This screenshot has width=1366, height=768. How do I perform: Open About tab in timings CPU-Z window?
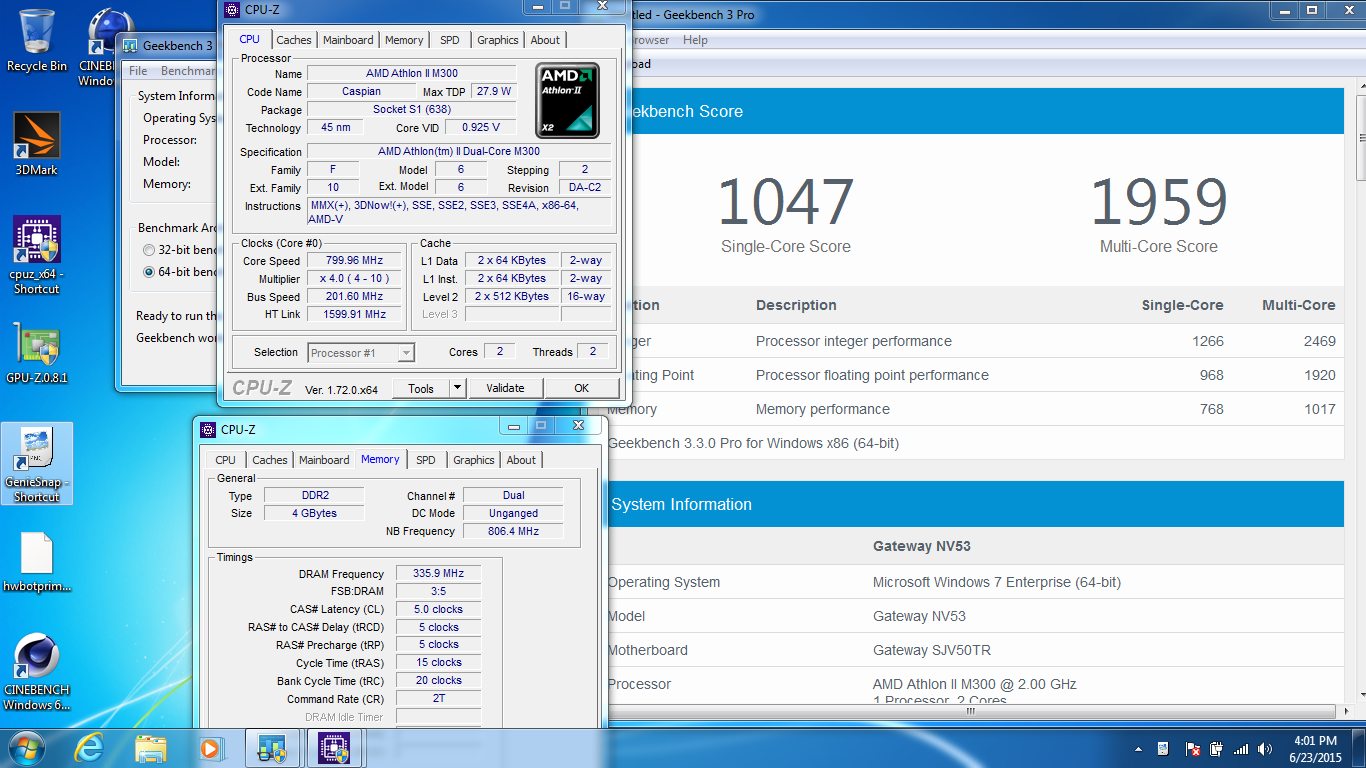(521, 460)
